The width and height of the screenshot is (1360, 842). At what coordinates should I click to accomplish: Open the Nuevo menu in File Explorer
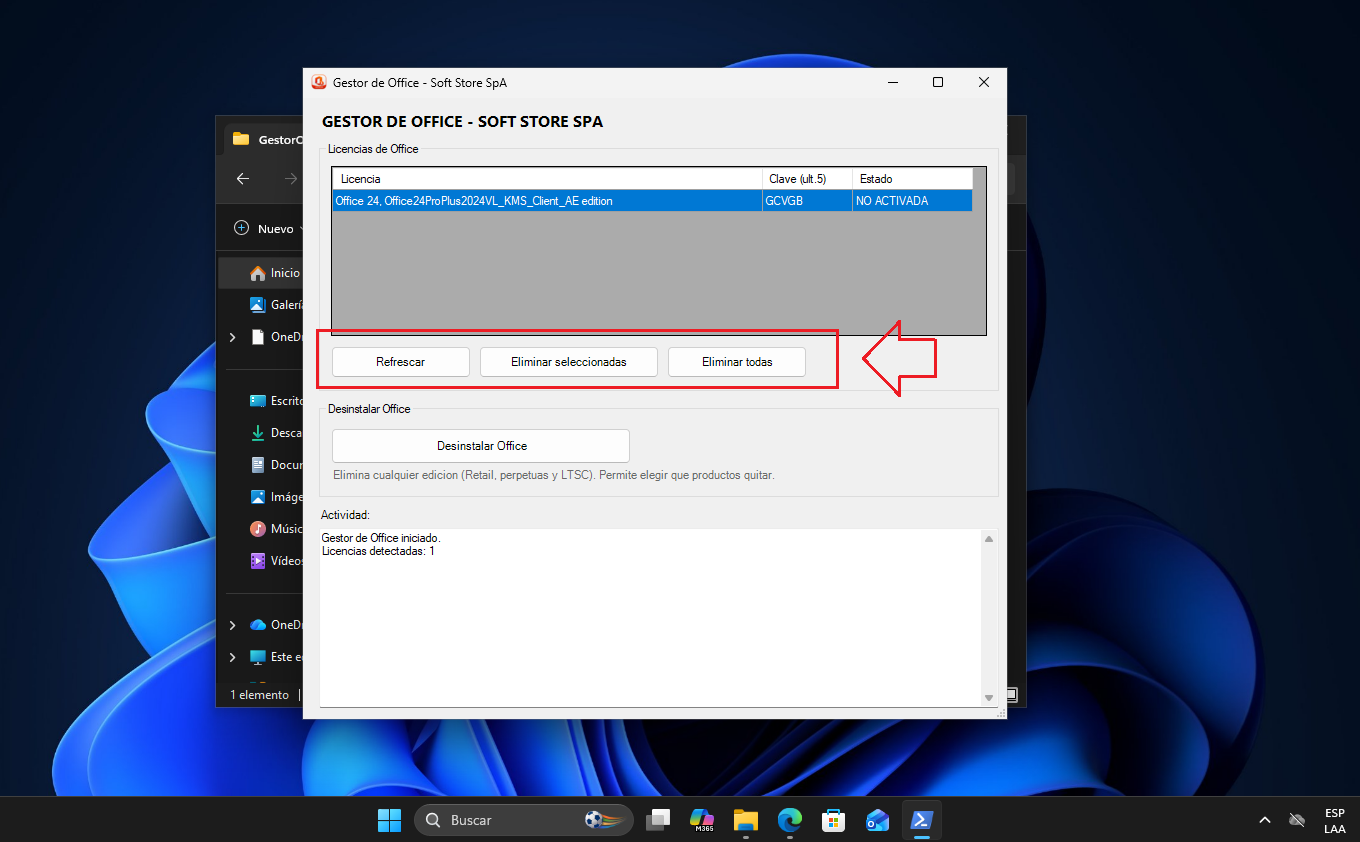[x=269, y=229]
